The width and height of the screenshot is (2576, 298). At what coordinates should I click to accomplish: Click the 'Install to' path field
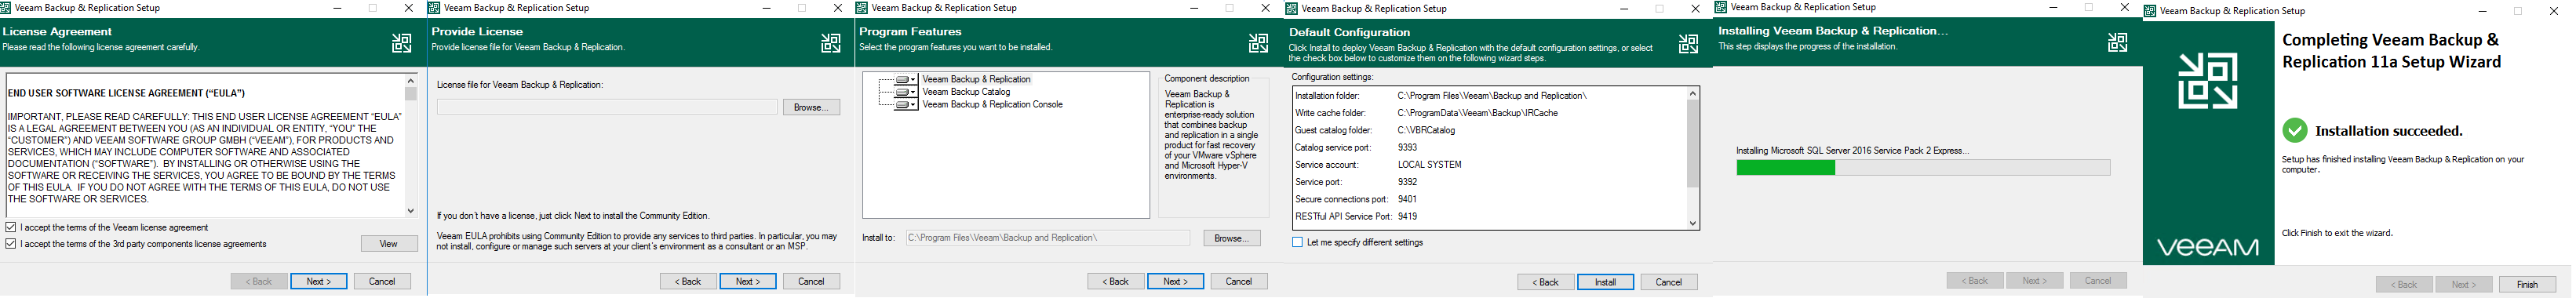click(x=1048, y=238)
